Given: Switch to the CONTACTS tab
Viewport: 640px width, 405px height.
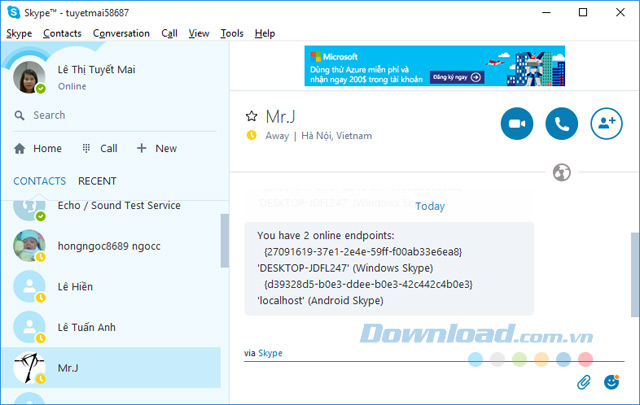Looking at the screenshot, I should click(39, 181).
